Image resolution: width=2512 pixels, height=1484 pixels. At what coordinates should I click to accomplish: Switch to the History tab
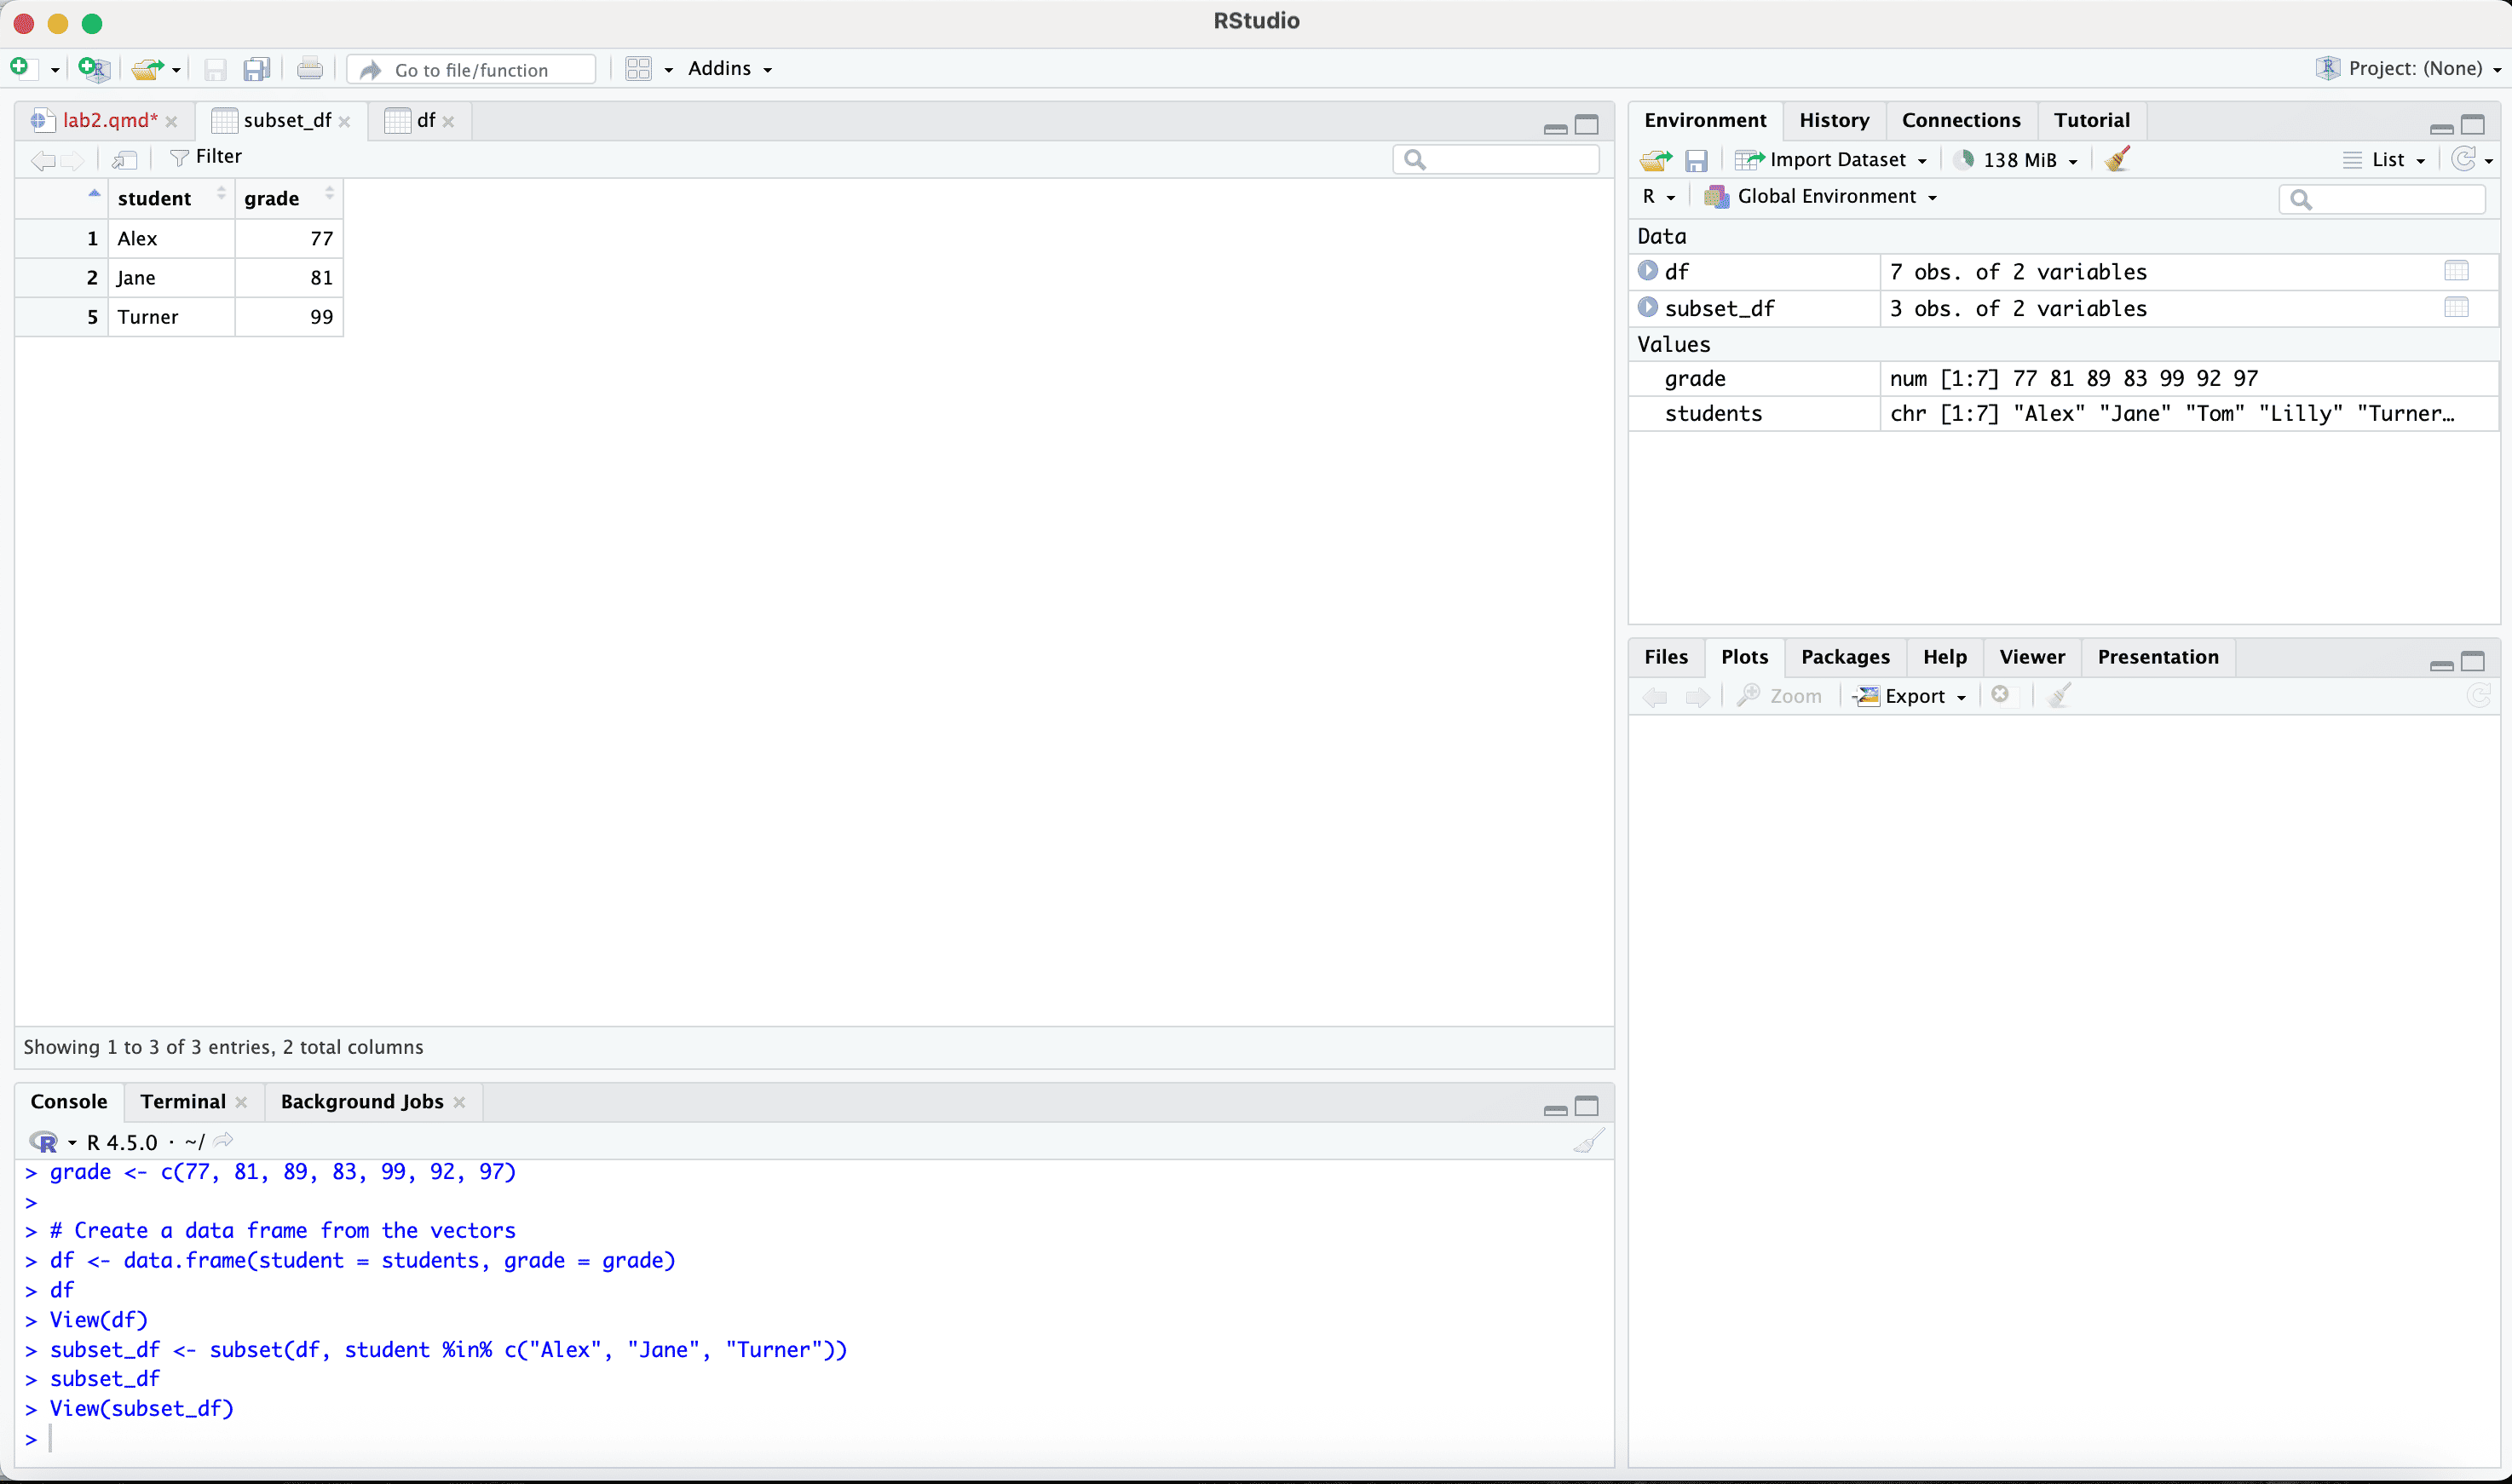coord(1833,120)
